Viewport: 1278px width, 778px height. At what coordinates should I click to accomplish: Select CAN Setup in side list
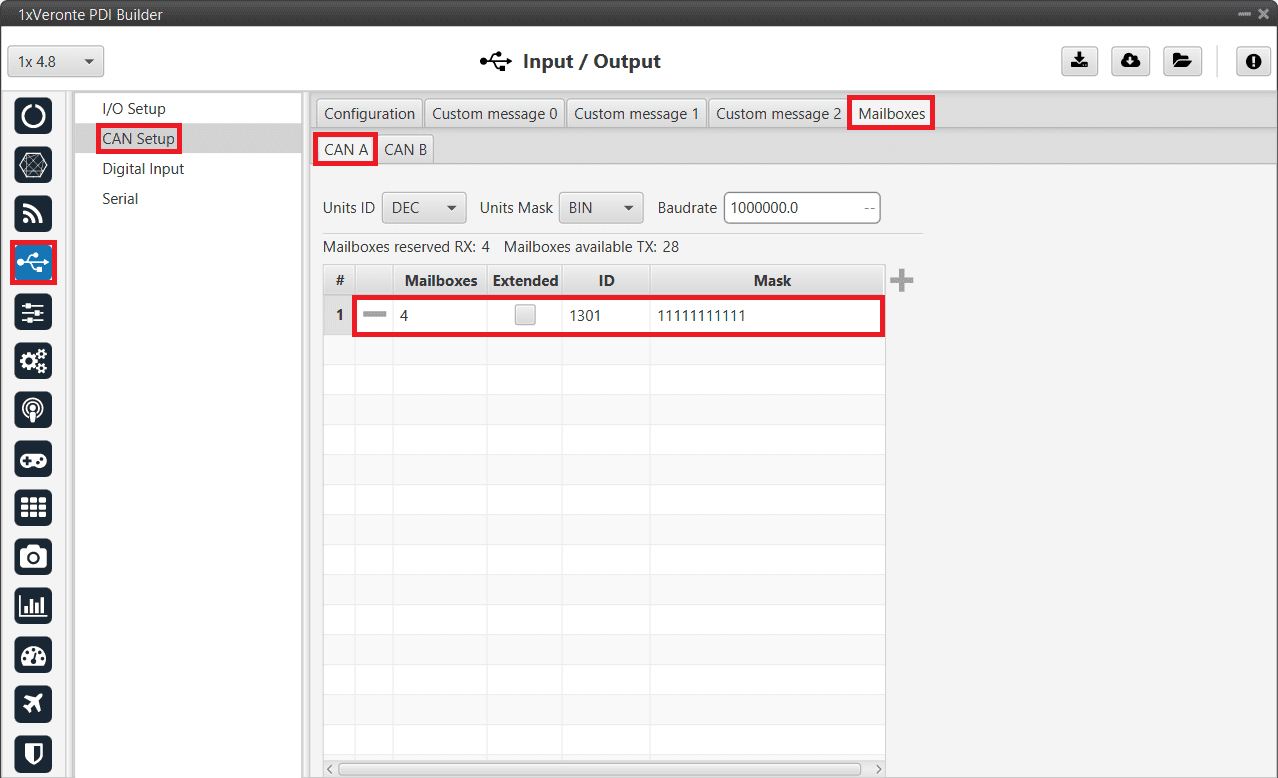click(139, 138)
